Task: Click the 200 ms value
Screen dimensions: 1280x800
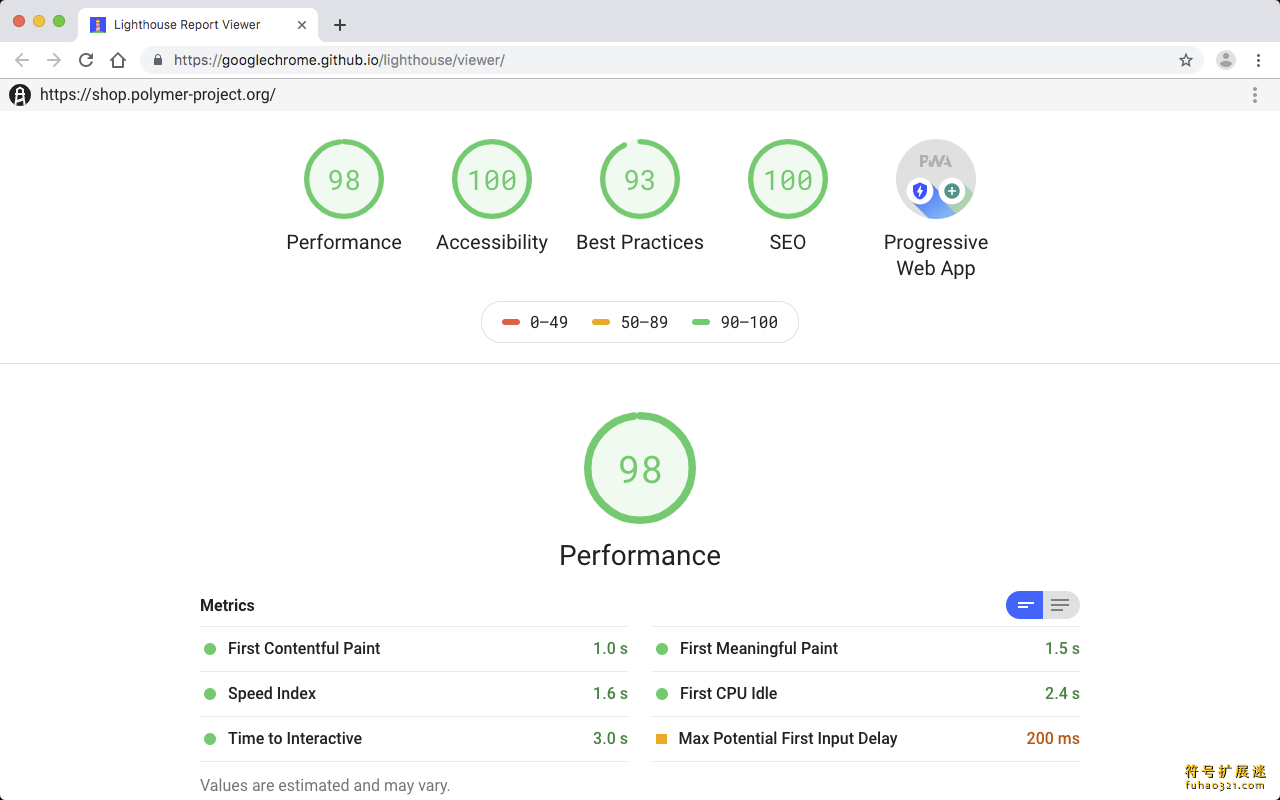Action: 1053,739
